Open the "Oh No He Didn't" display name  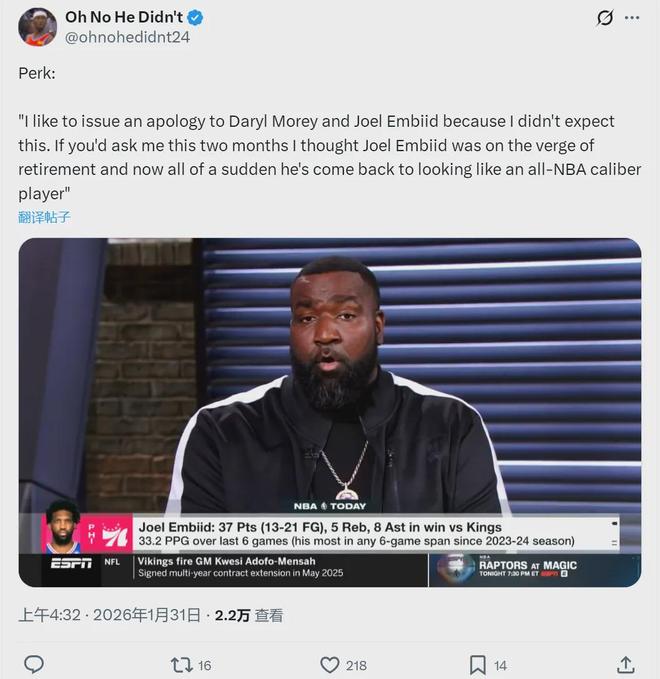point(123,17)
